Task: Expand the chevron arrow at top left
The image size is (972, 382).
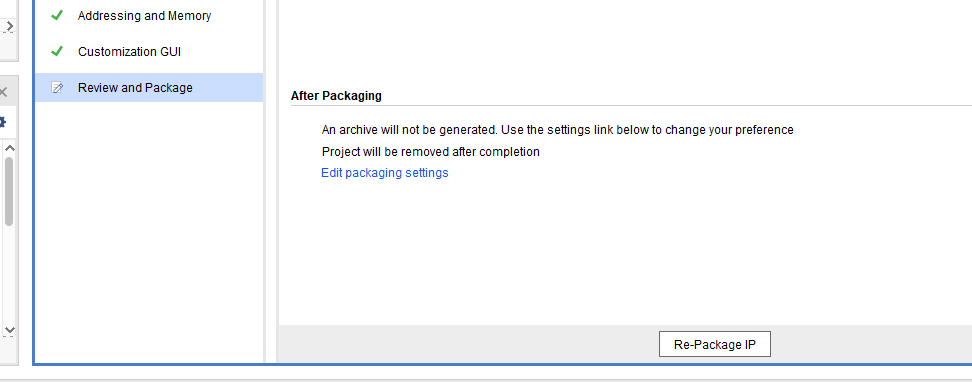Action: [x=9, y=26]
